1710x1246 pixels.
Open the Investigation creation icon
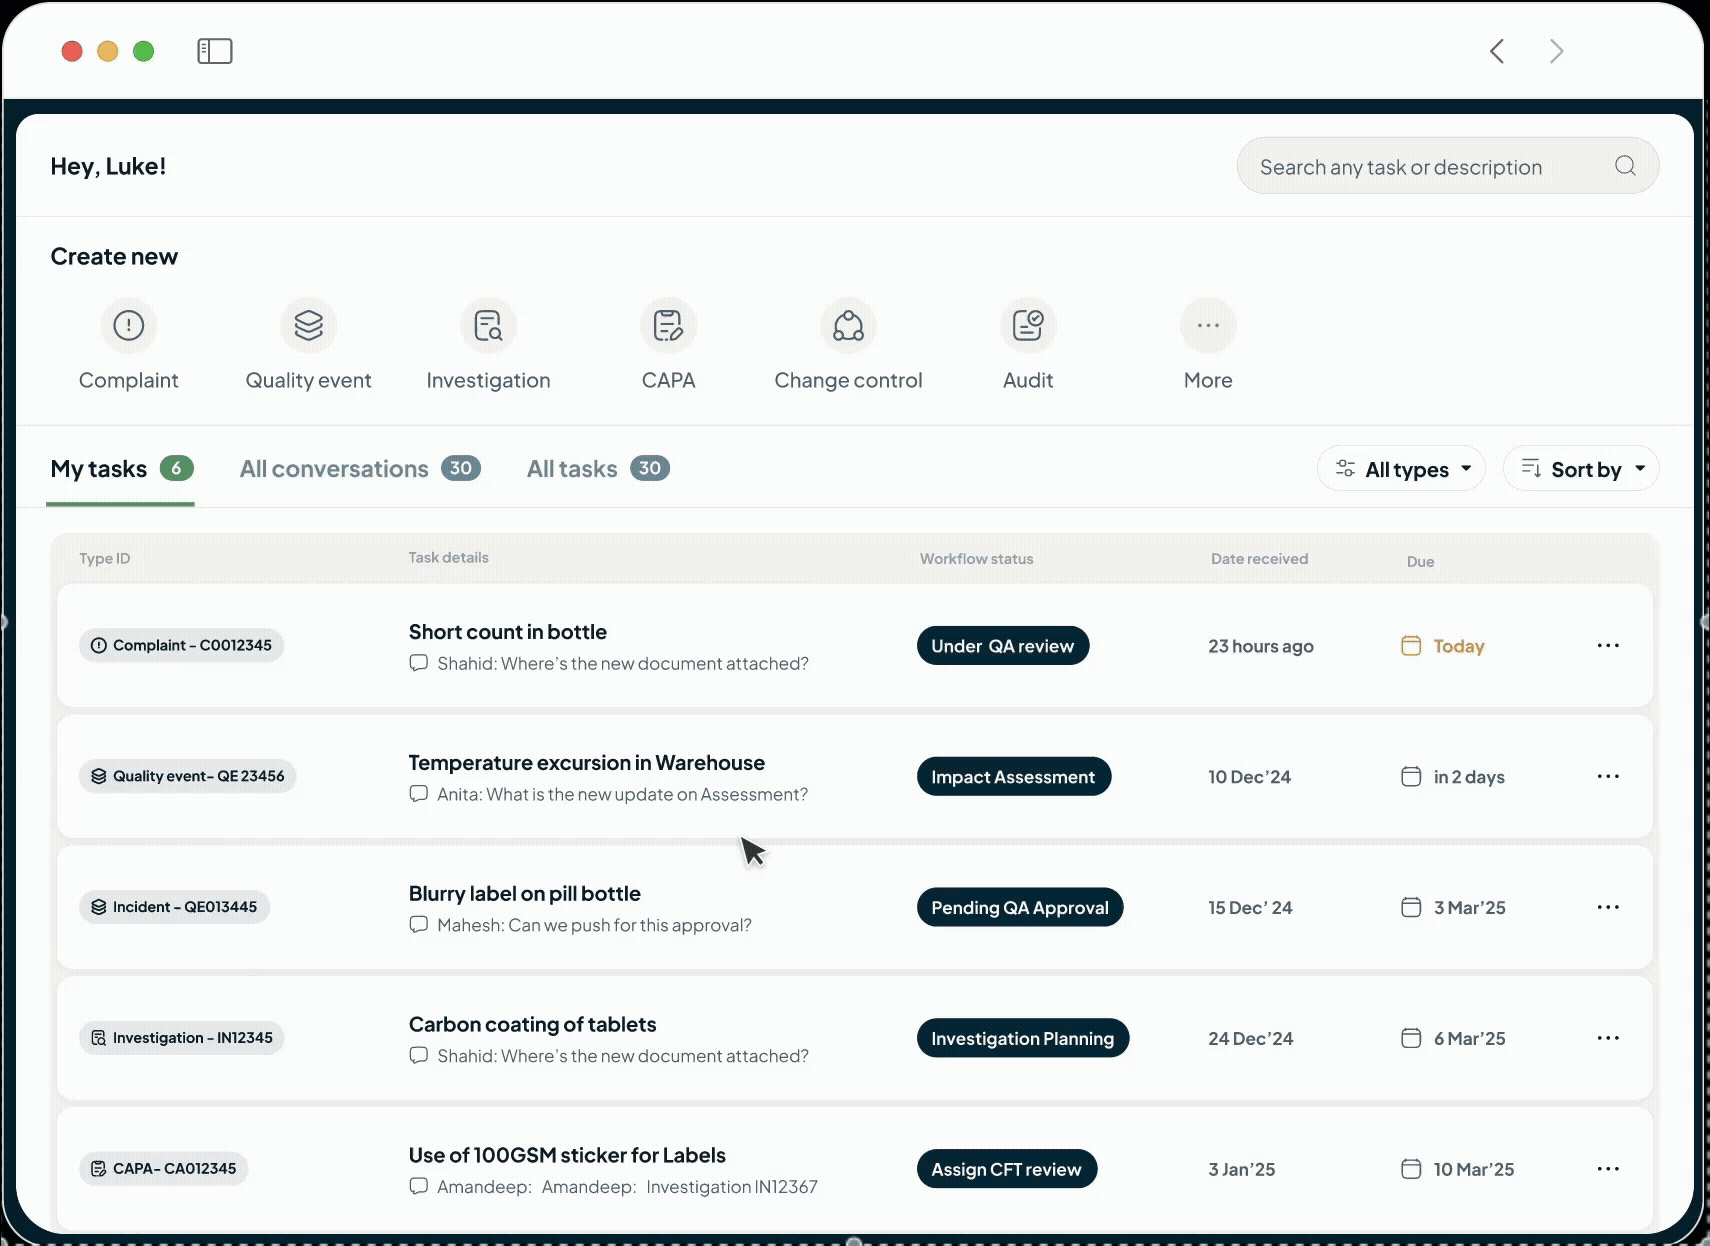tap(488, 326)
